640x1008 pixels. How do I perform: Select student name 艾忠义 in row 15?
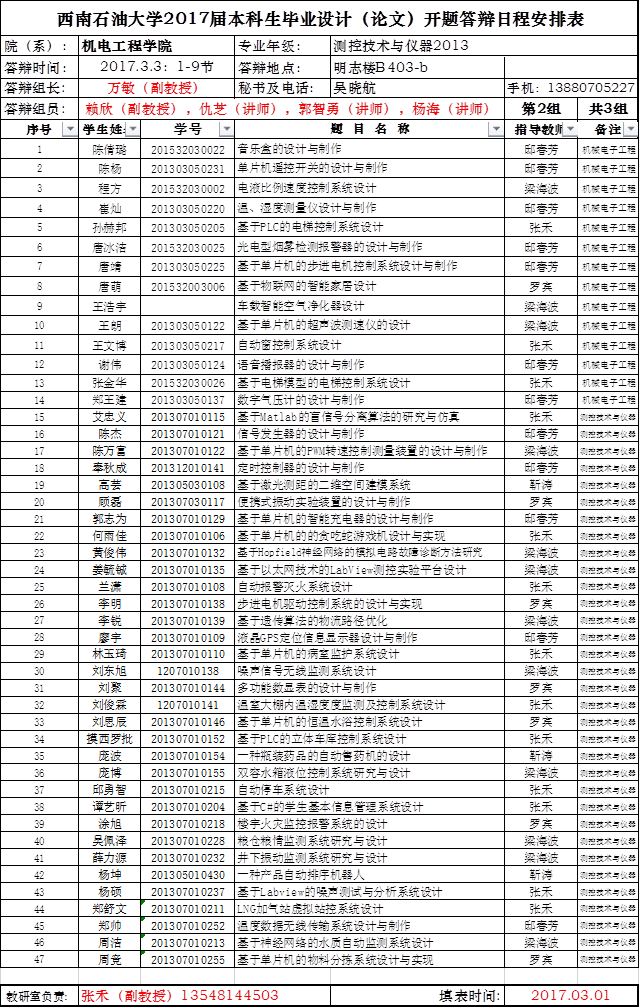coord(110,417)
